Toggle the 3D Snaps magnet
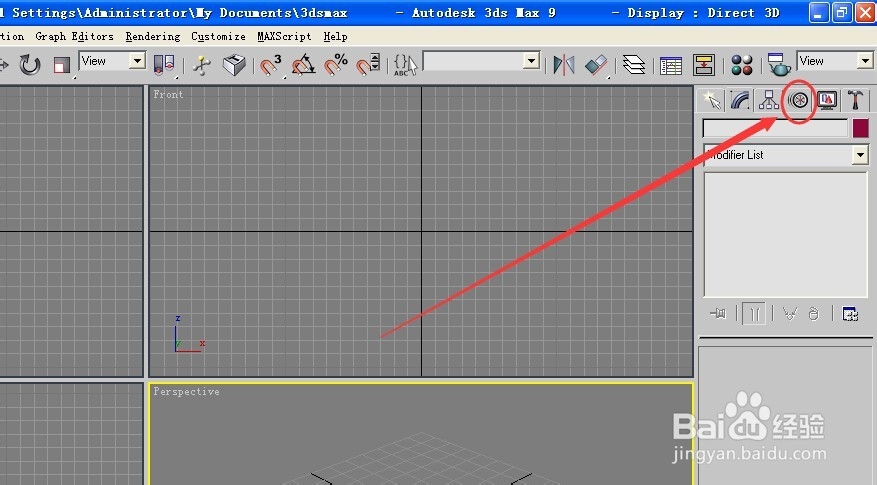The width and height of the screenshot is (877, 485). [x=270, y=65]
